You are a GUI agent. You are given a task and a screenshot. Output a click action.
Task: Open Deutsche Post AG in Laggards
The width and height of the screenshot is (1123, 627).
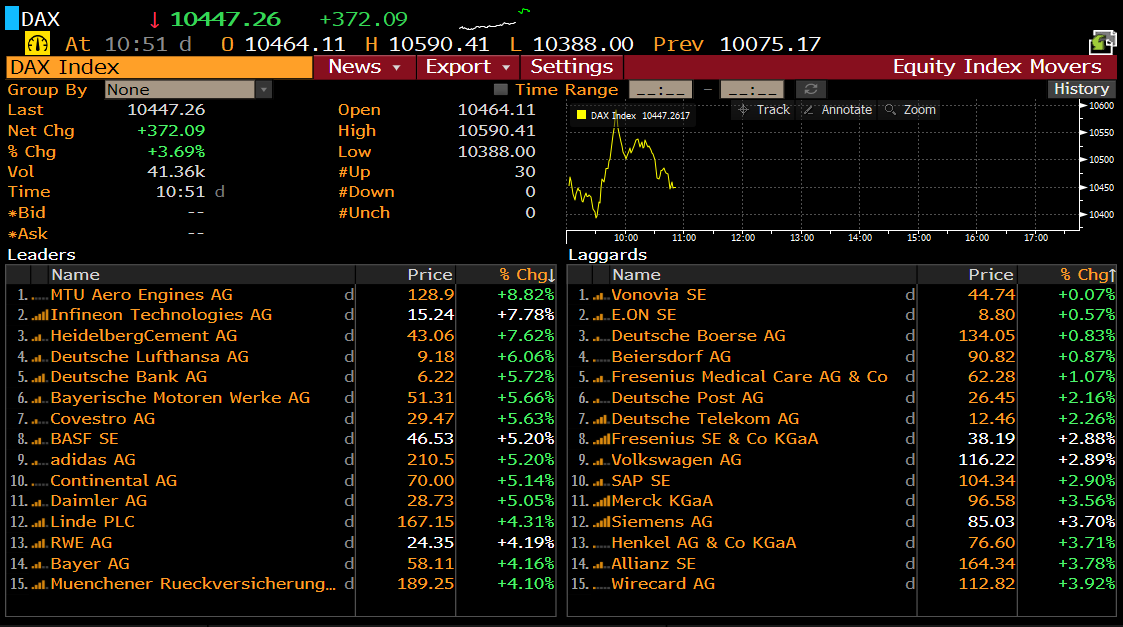pyautogui.click(x=688, y=398)
